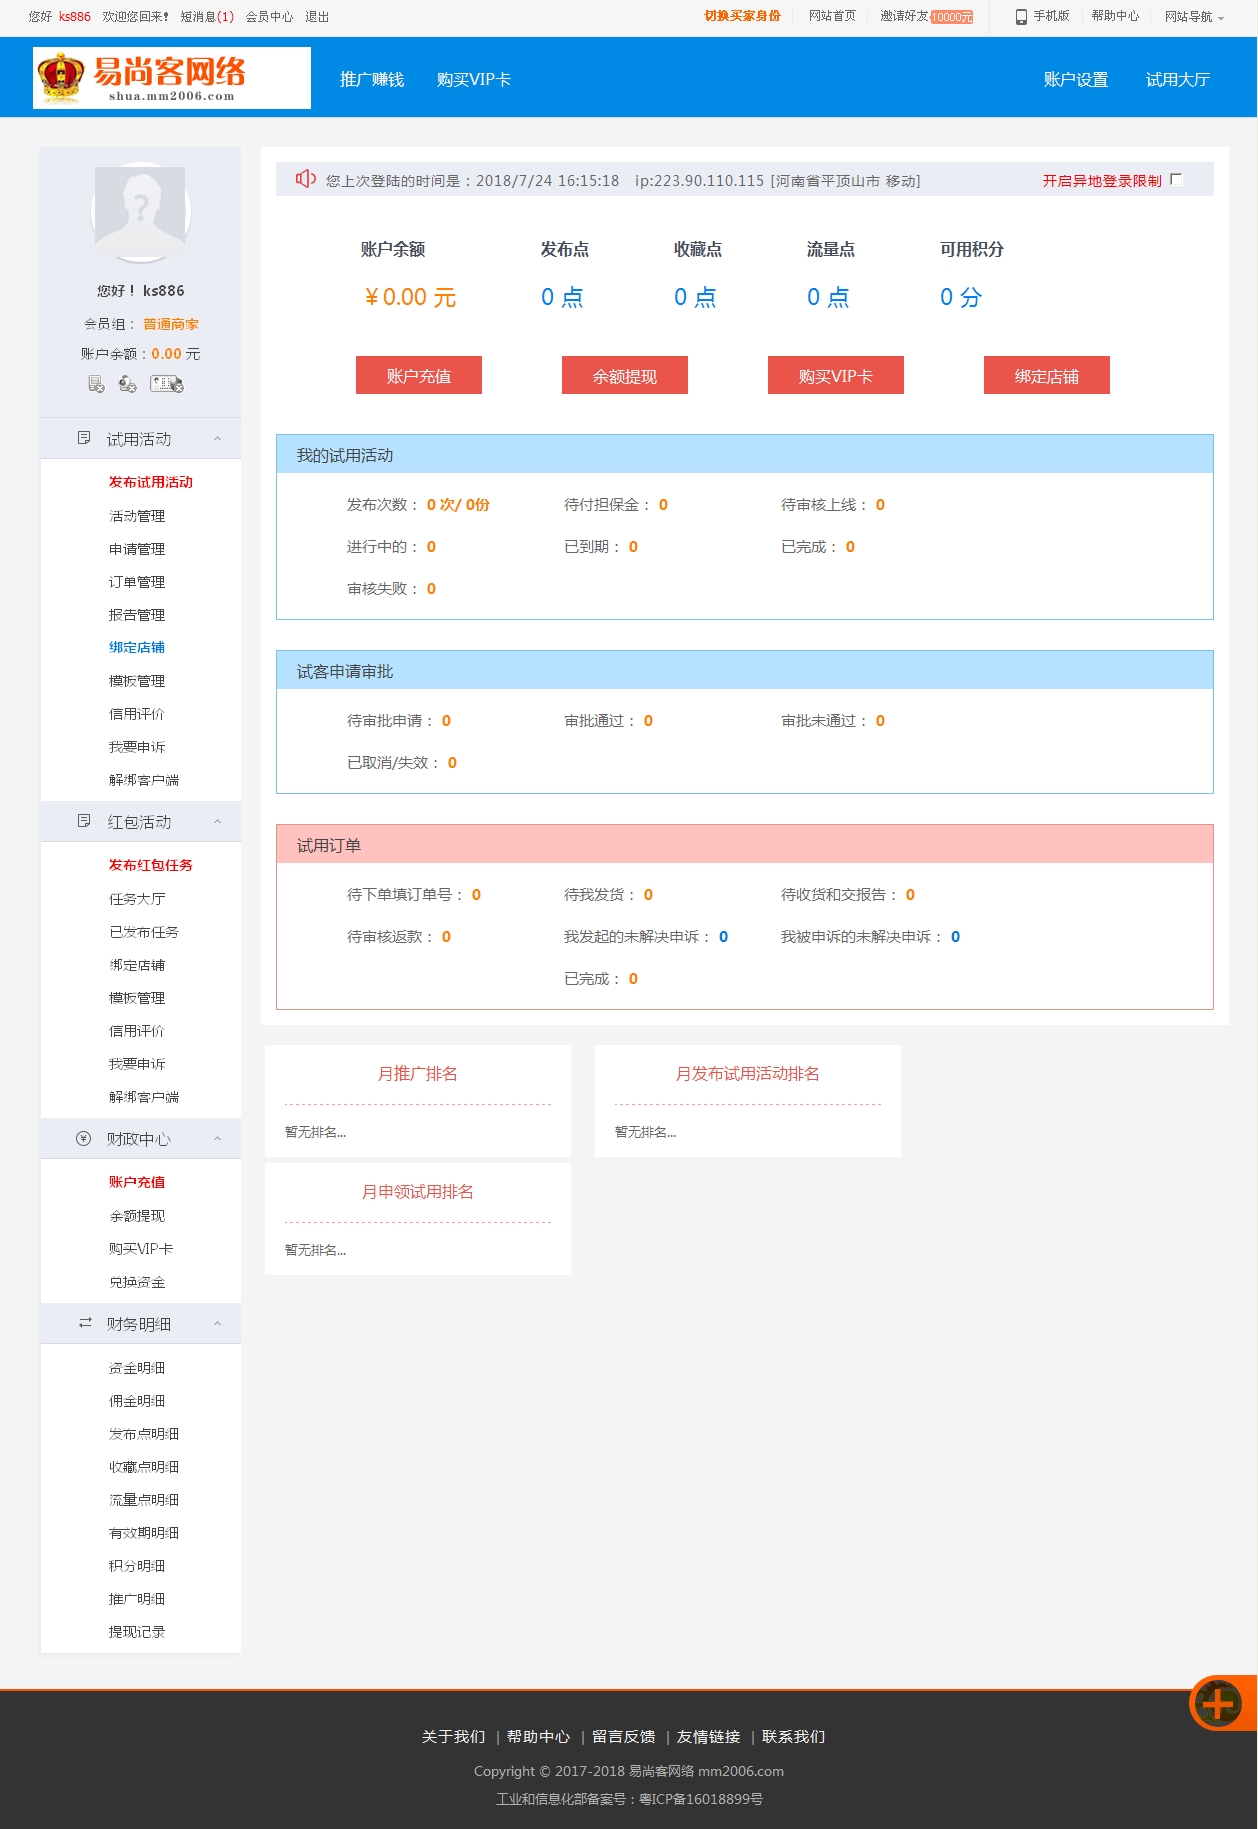Viewport: 1258px width, 1829px height.
Task: Click the unverified ID card icon
Action: click(x=166, y=384)
